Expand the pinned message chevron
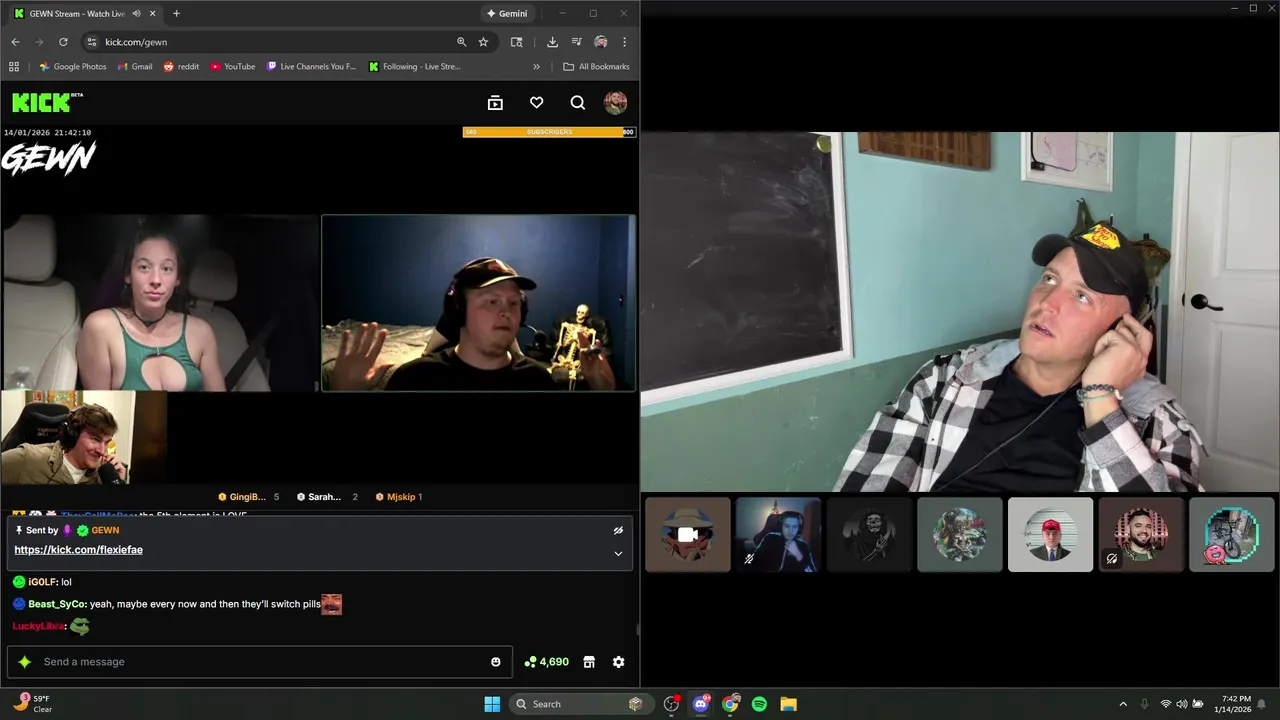Viewport: 1280px width, 720px height. click(618, 553)
